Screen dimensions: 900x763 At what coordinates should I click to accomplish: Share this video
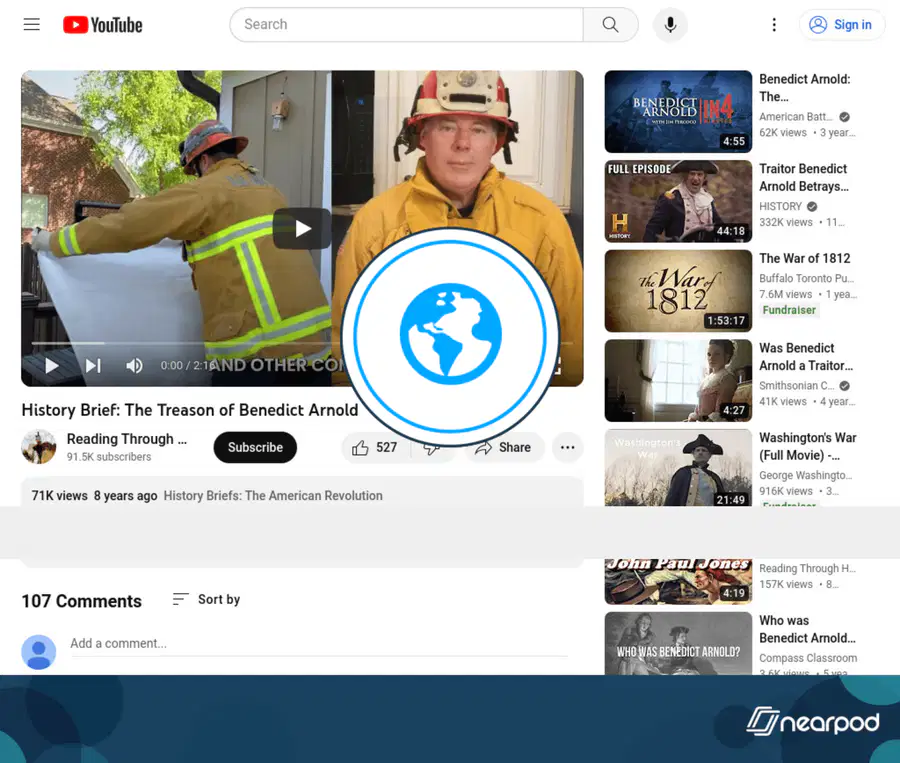coord(504,447)
